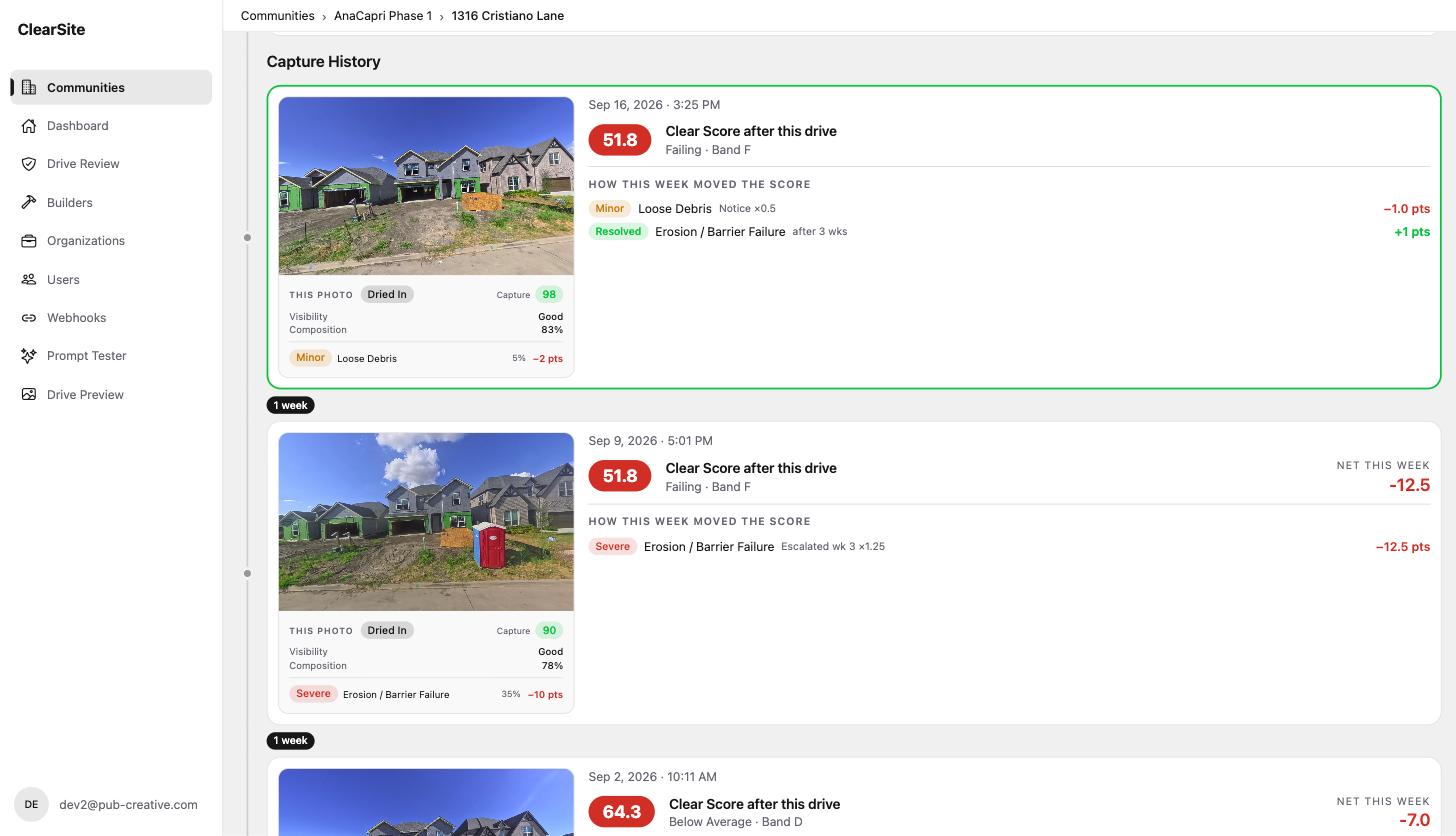Click the Users people icon
Screen dimensions: 1456x836
(29, 280)
